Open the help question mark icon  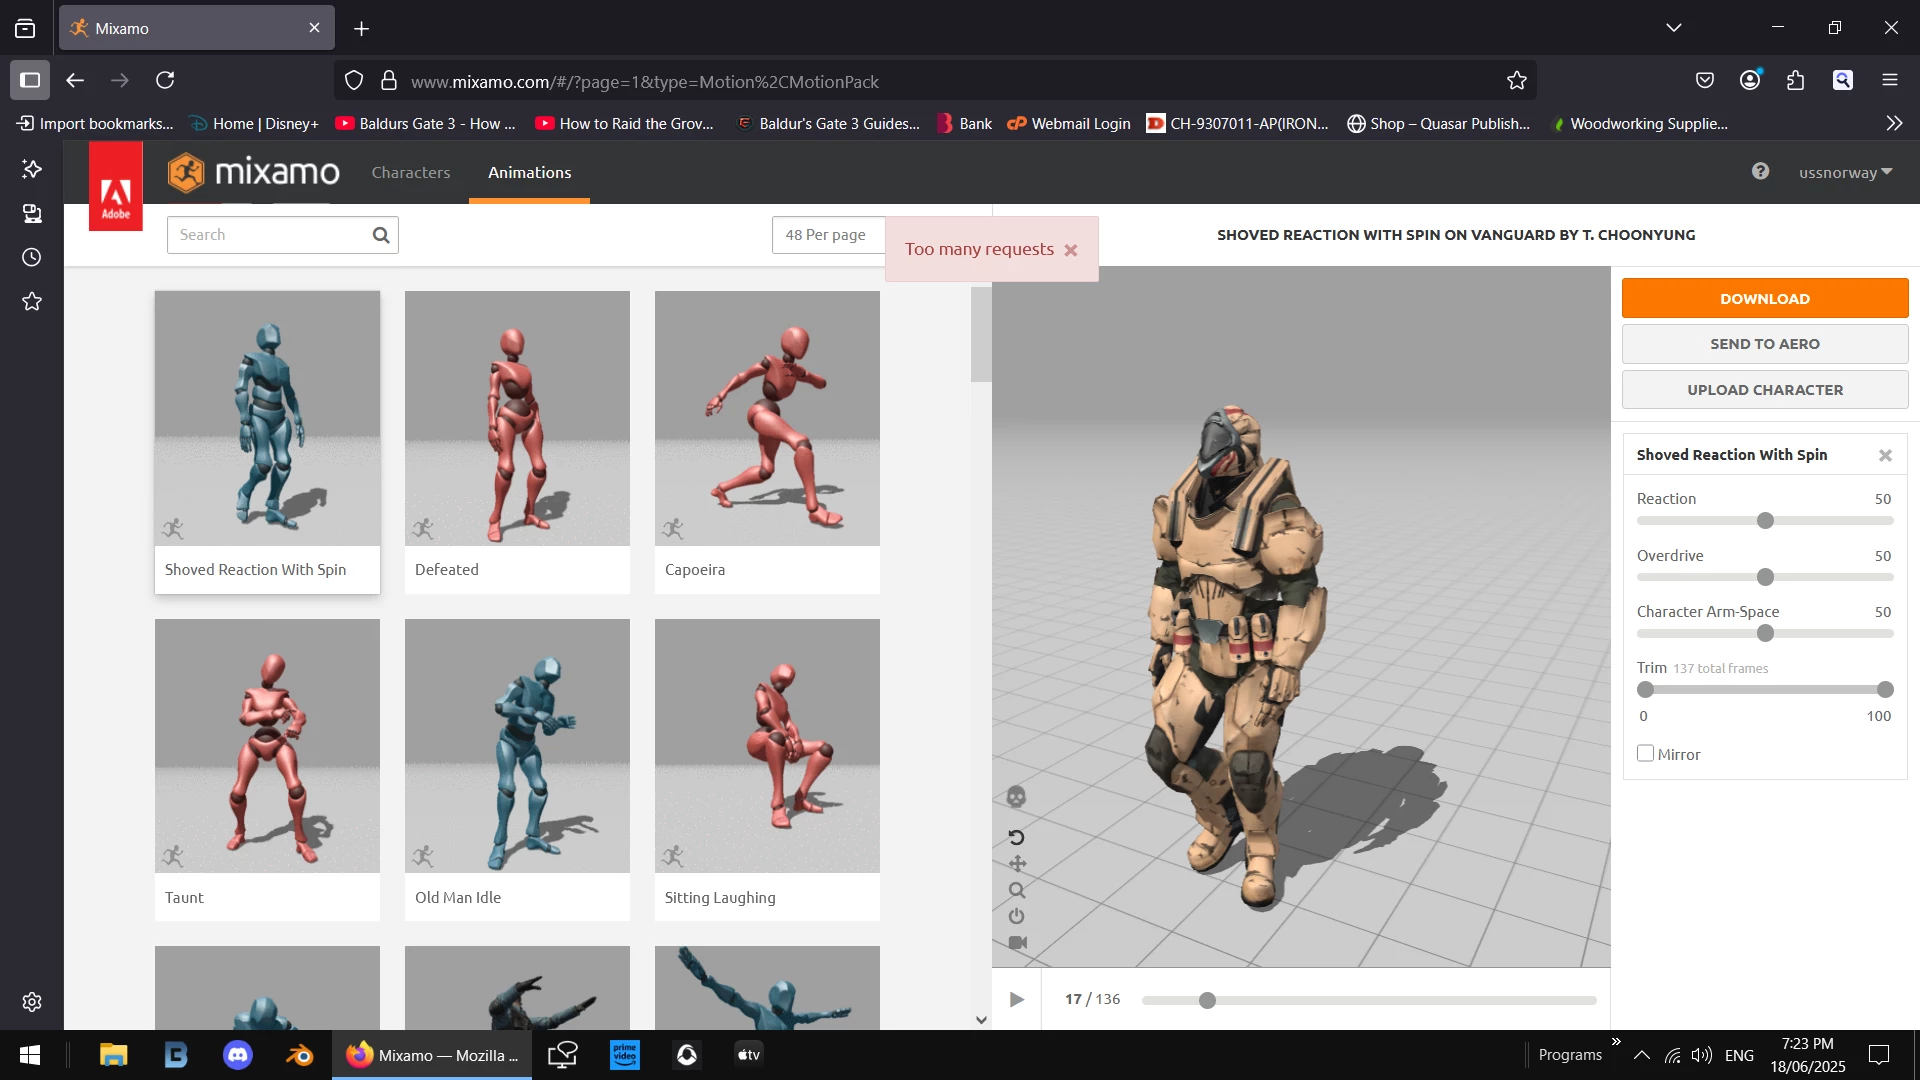point(1760,171)
